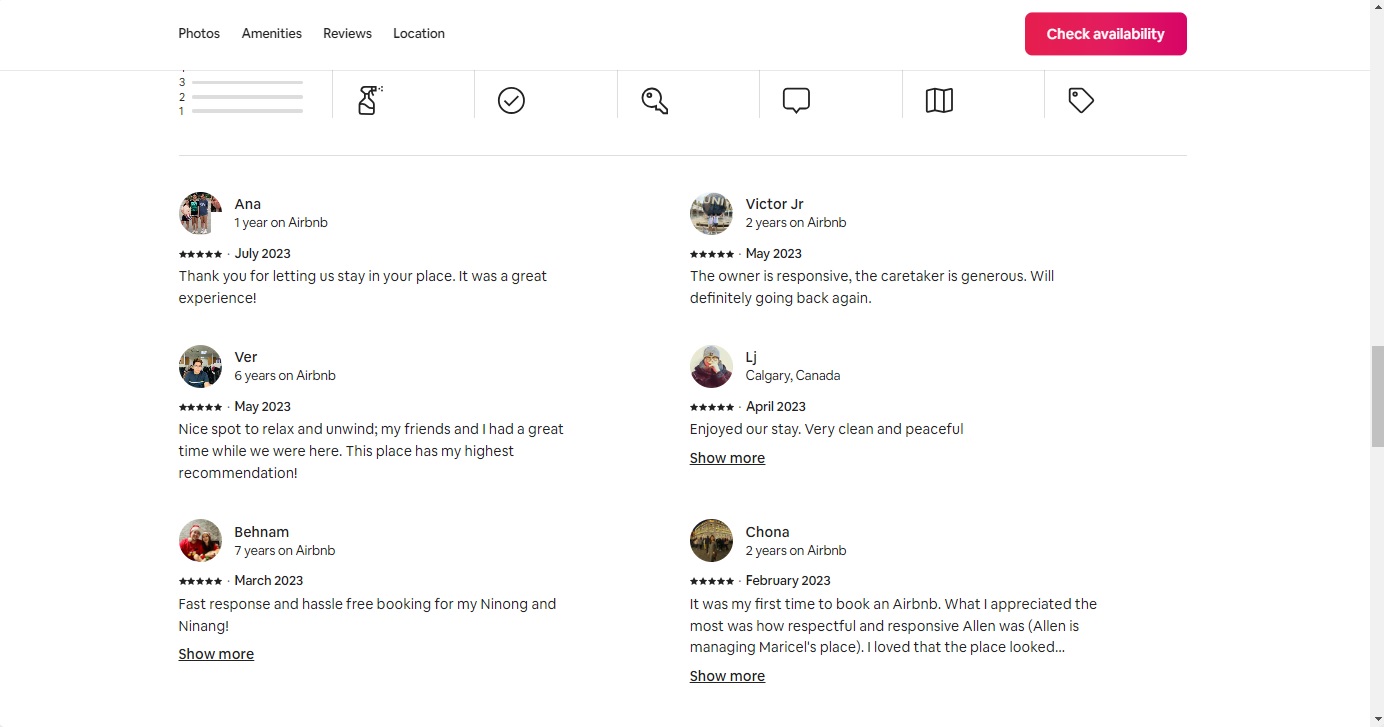Open Lj's profile avatar

point(711,366)
